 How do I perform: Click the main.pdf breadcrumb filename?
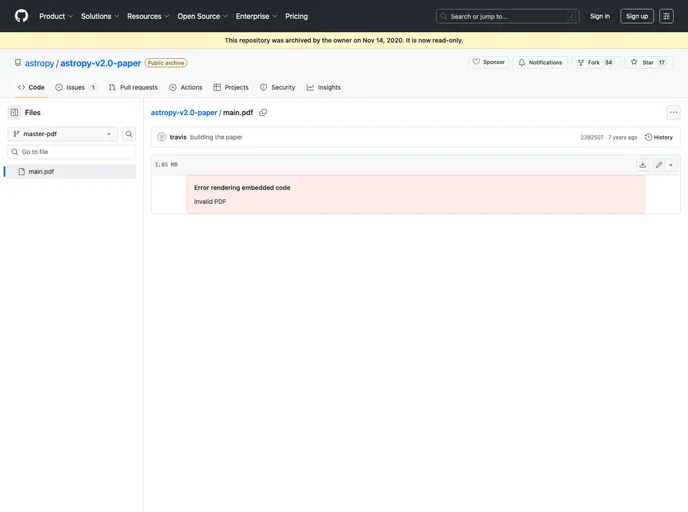coord(238,112)
